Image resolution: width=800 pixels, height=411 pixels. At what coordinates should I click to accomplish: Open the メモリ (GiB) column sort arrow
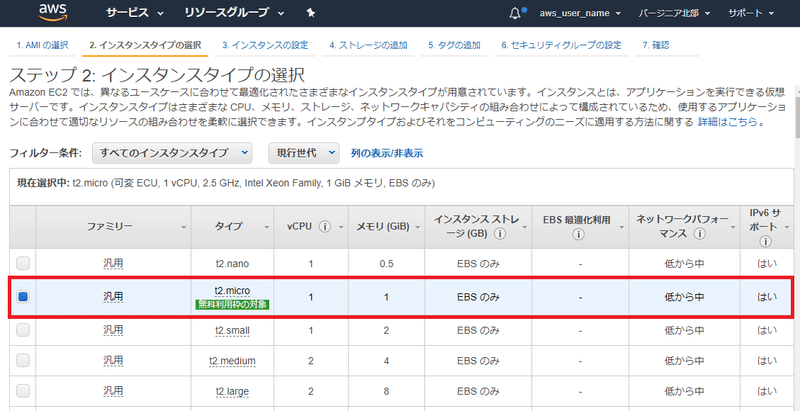(x=418, y=227)
